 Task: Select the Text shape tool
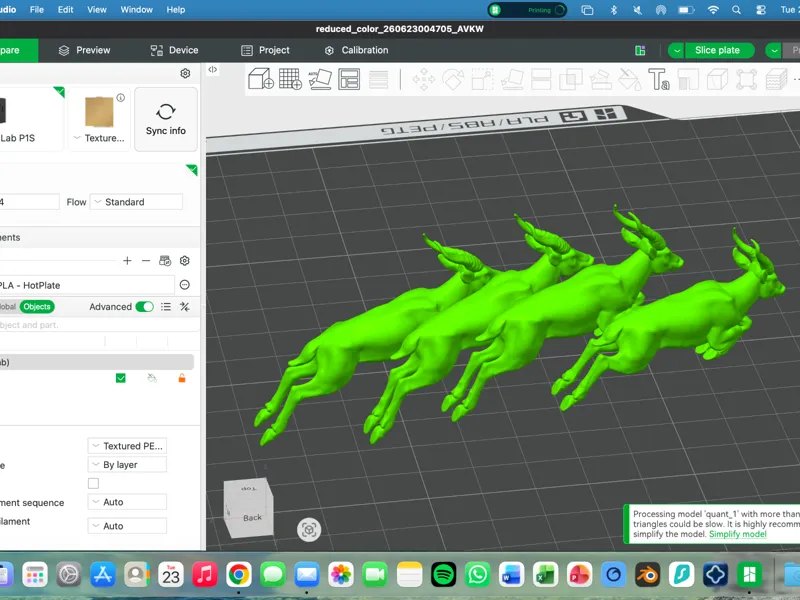click(659, 79)
